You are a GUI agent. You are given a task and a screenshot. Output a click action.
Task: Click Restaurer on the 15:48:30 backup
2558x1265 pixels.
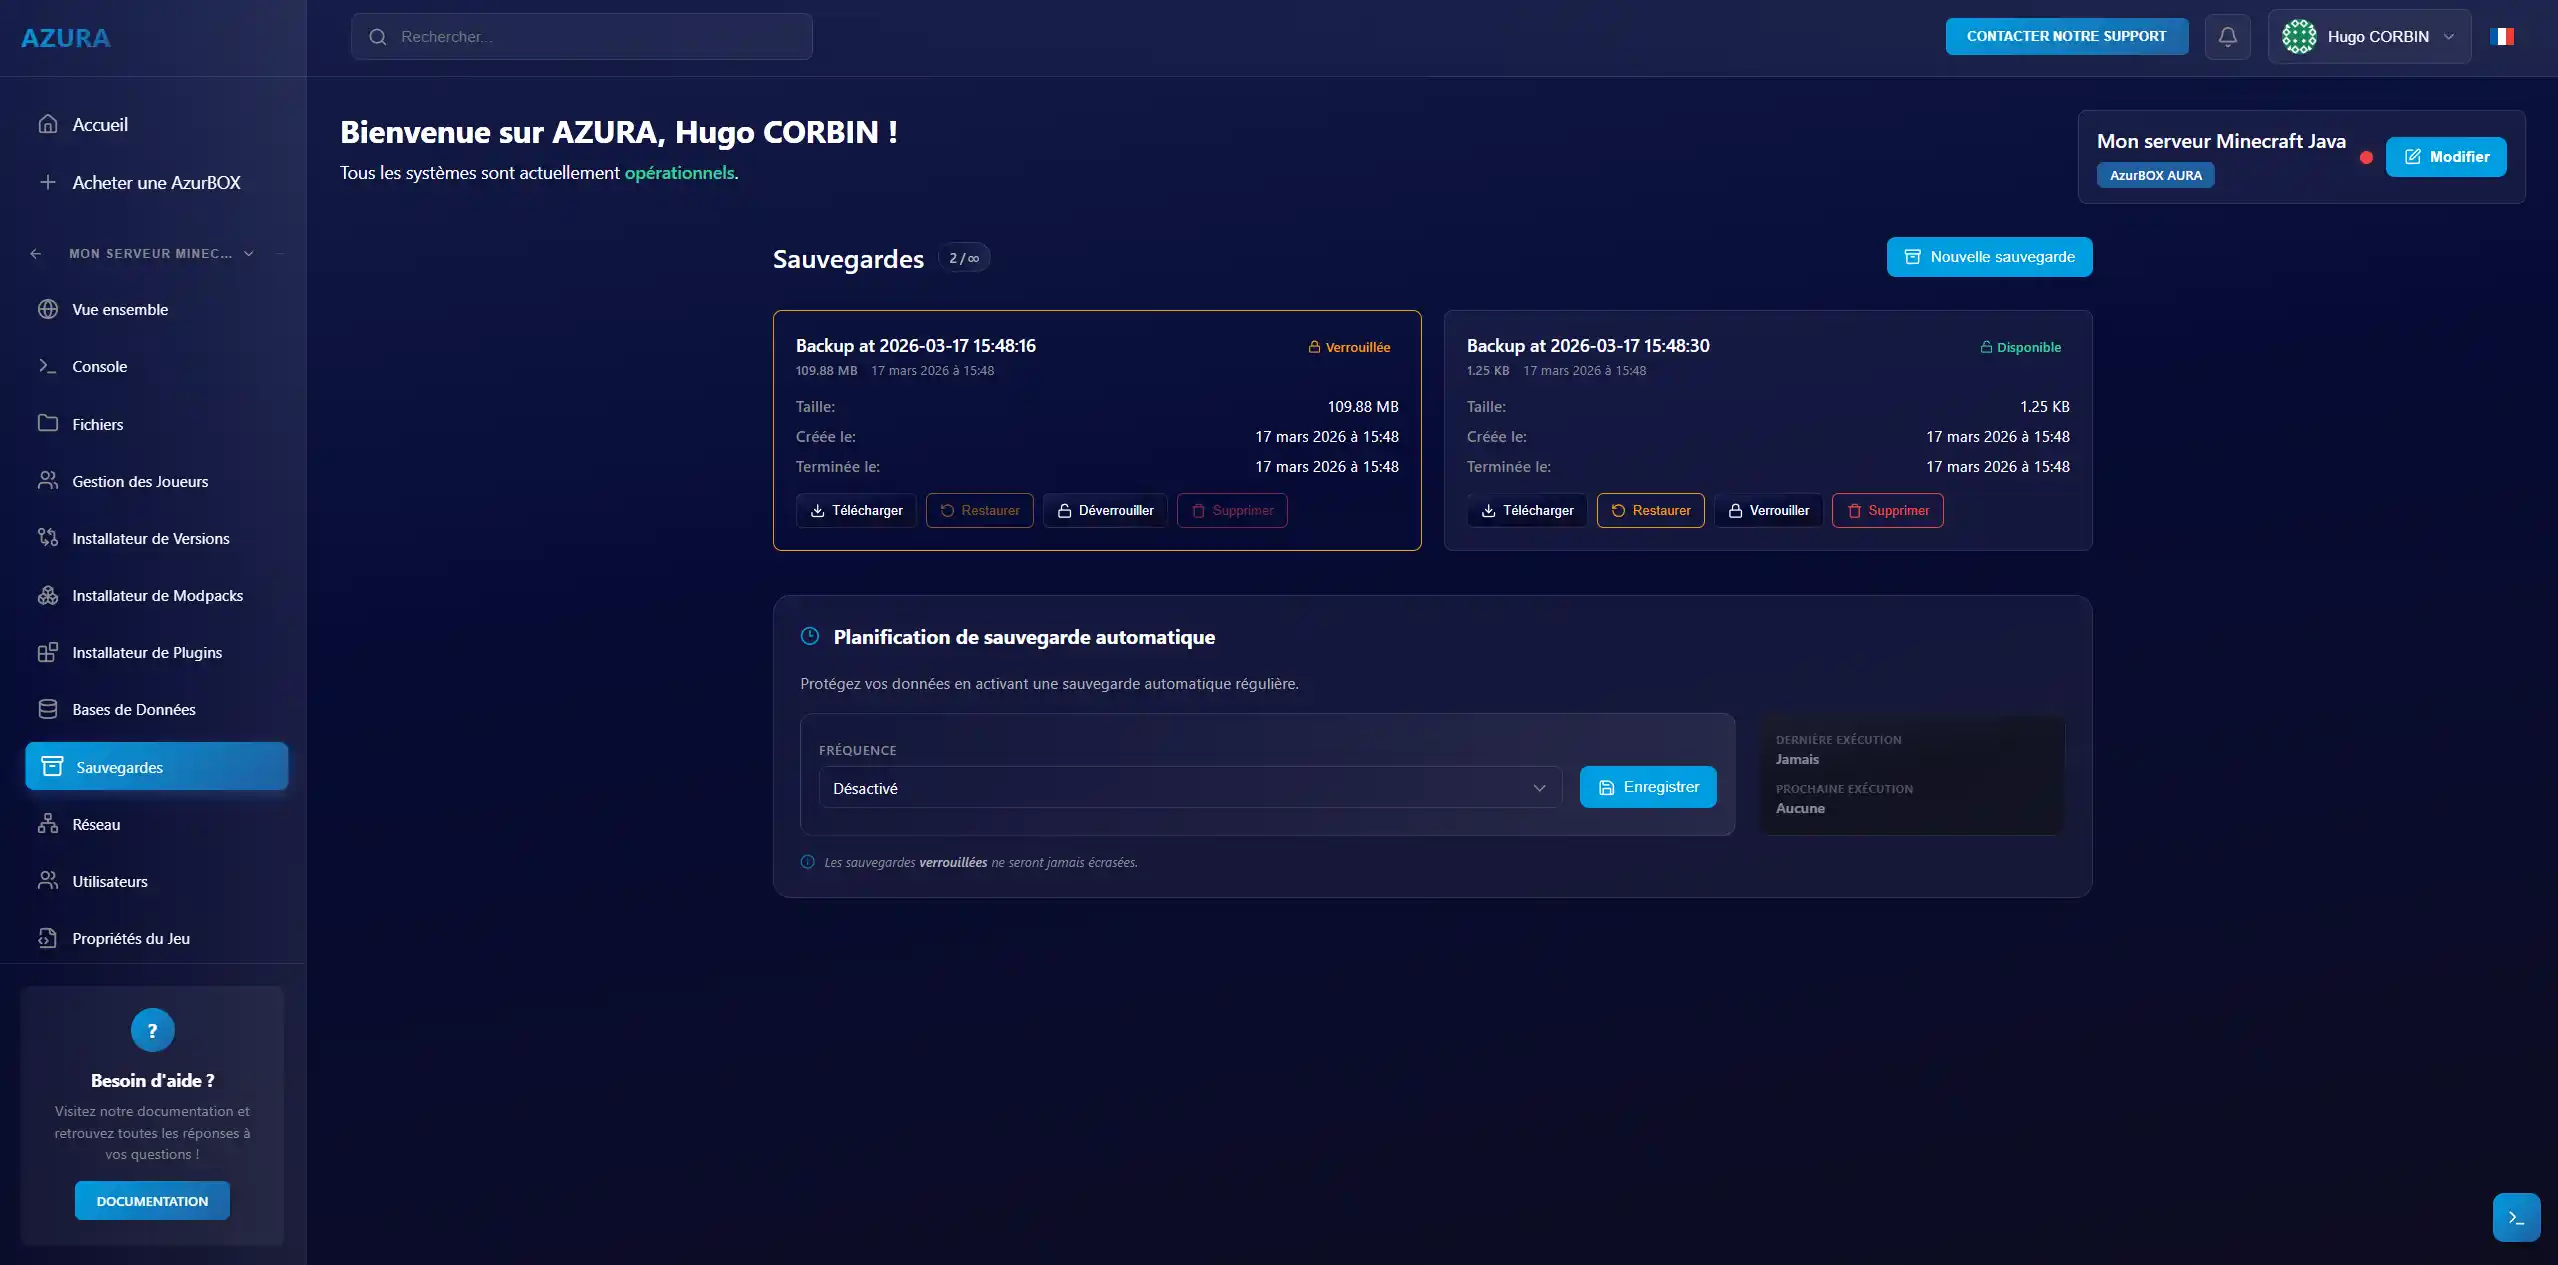(x=1650, y=511)
